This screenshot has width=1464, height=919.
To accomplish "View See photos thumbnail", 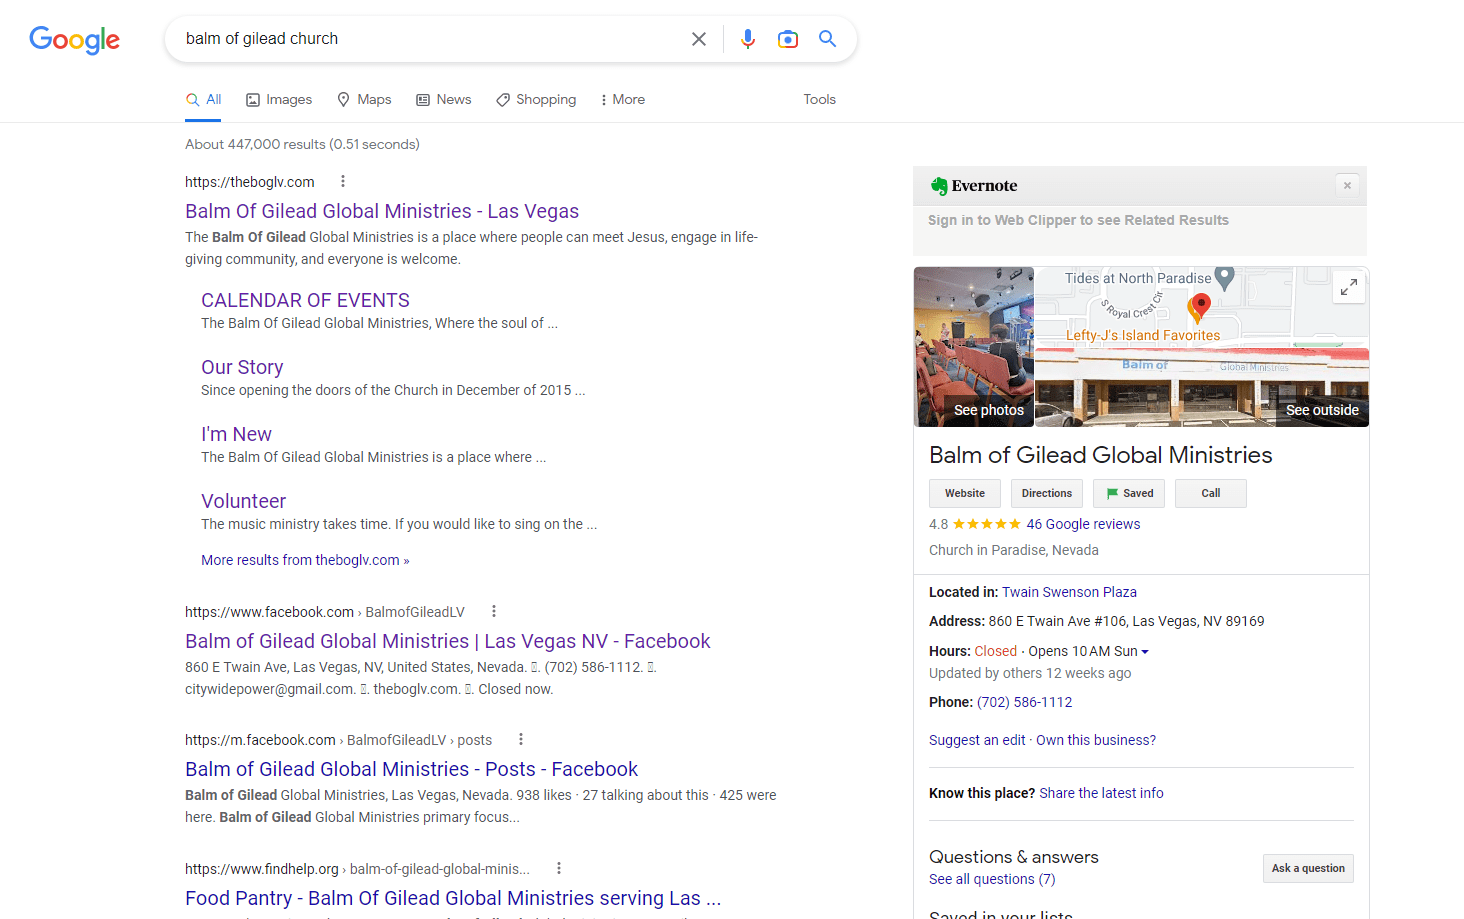I will [x=974, y=347].
